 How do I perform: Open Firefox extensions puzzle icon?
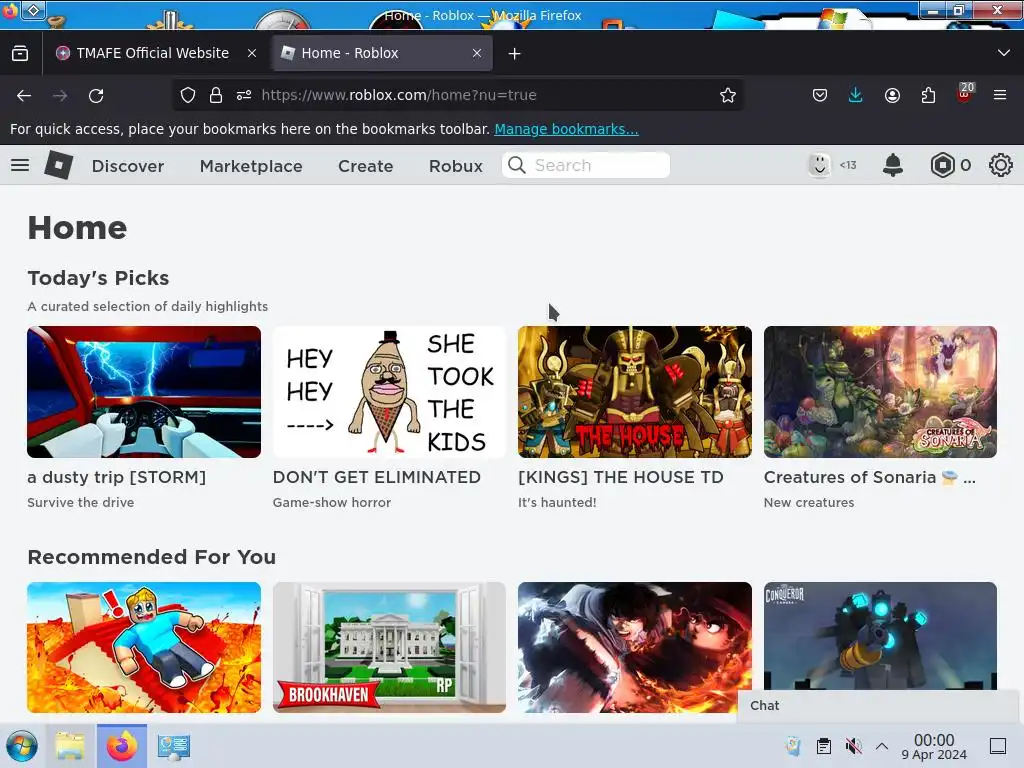tap(928, 95)
